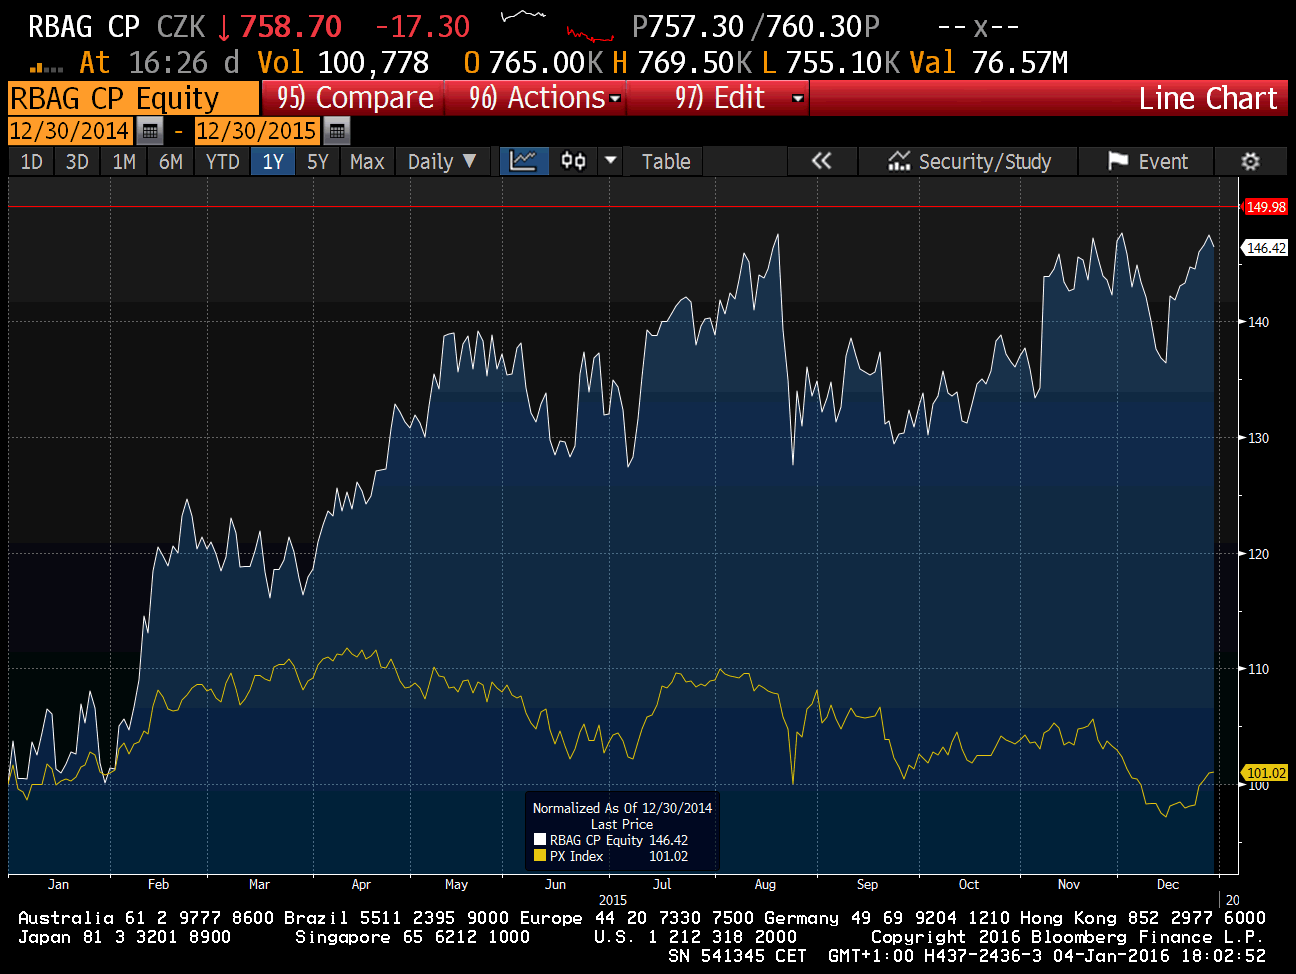1296x974 pixels.
Task: Open the start date calendar picker
Action: click(x=149, y=131)
